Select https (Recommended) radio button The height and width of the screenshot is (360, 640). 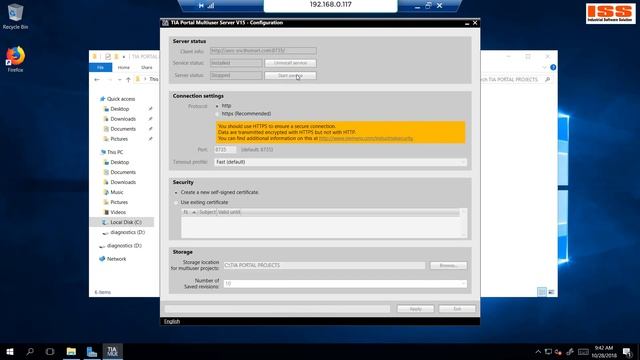coord(217,114)
